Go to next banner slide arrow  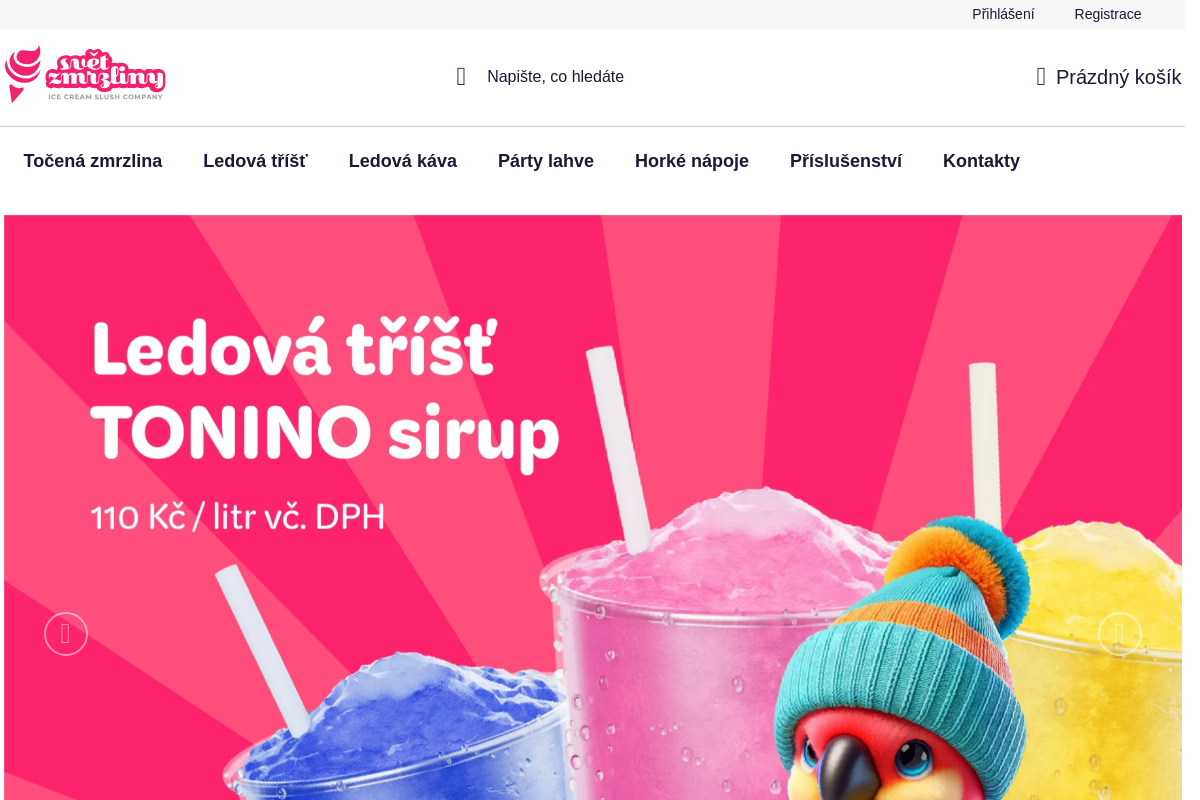pos(1120,634)
